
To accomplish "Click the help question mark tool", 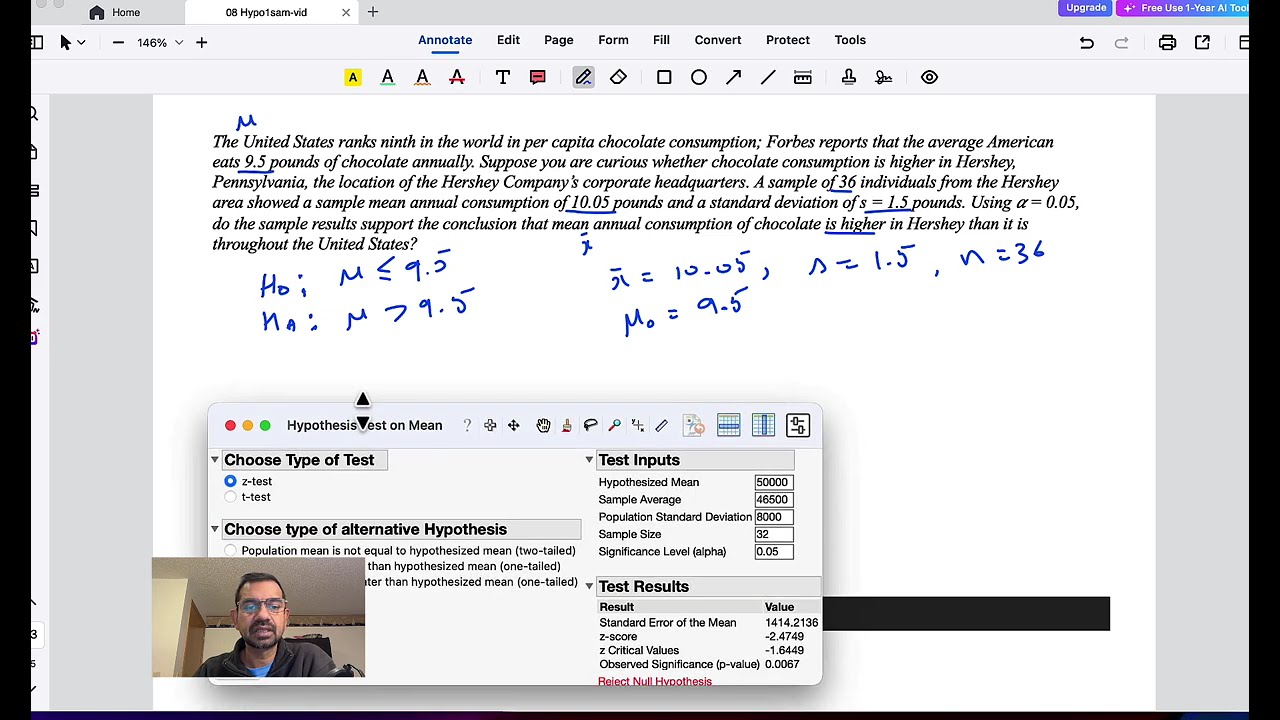I will [x=467, y=425].
